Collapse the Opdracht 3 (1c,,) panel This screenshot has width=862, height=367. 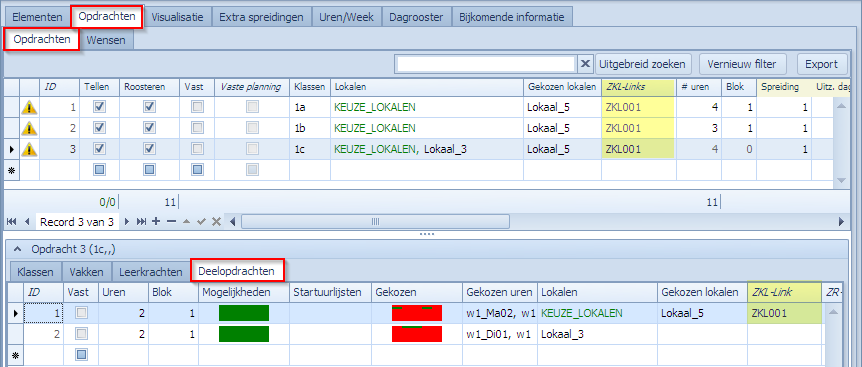pos(18,249)
